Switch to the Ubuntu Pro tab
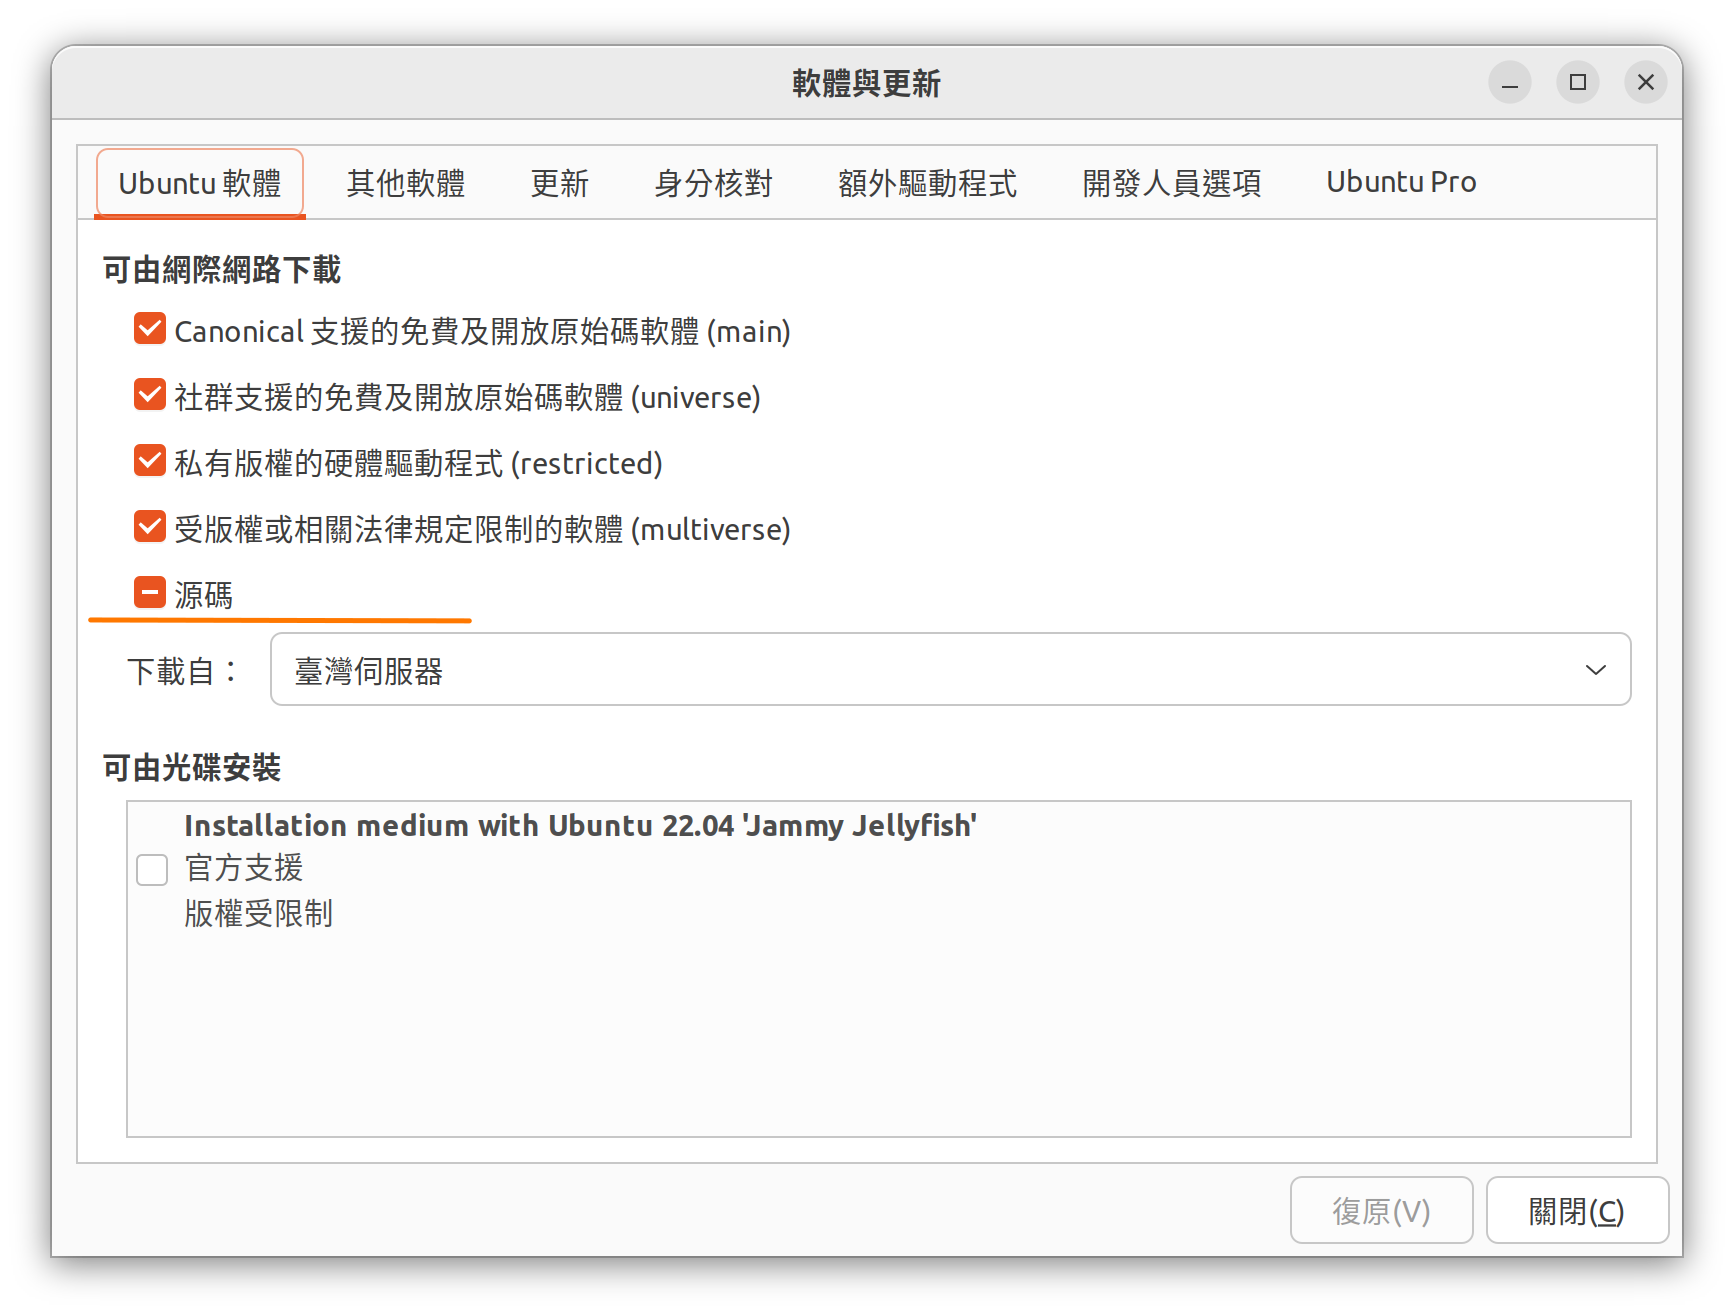The width and height of the screenshot is (1734, 1314). (x=1400, y=183)
